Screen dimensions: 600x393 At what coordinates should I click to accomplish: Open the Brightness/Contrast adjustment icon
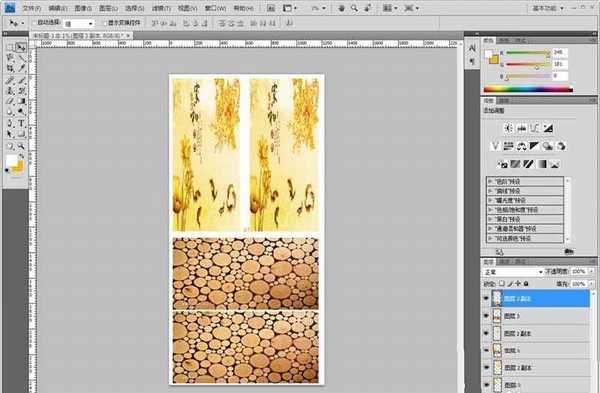(509, 128)
